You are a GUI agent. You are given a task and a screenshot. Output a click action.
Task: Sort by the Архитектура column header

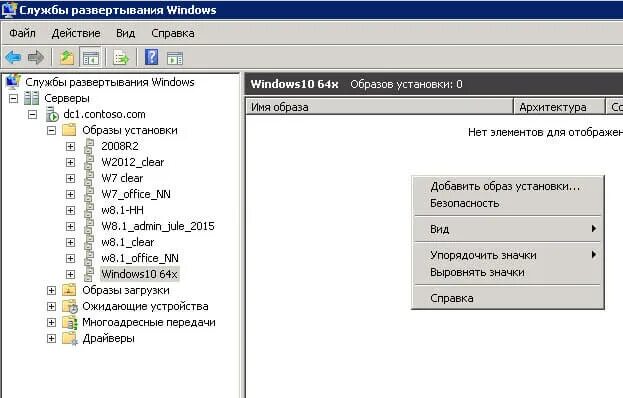pos(559,107)
